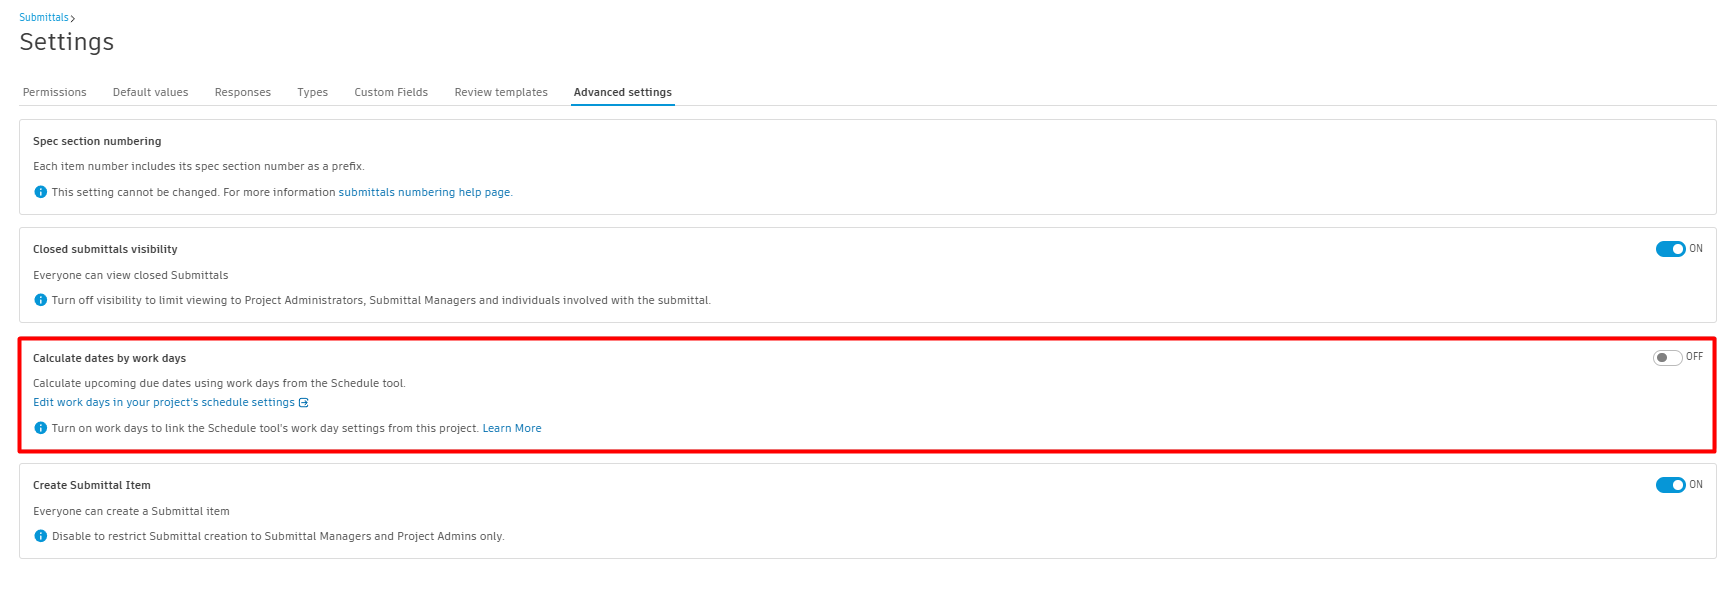Select the Advanced settings tab

[623, 92]
